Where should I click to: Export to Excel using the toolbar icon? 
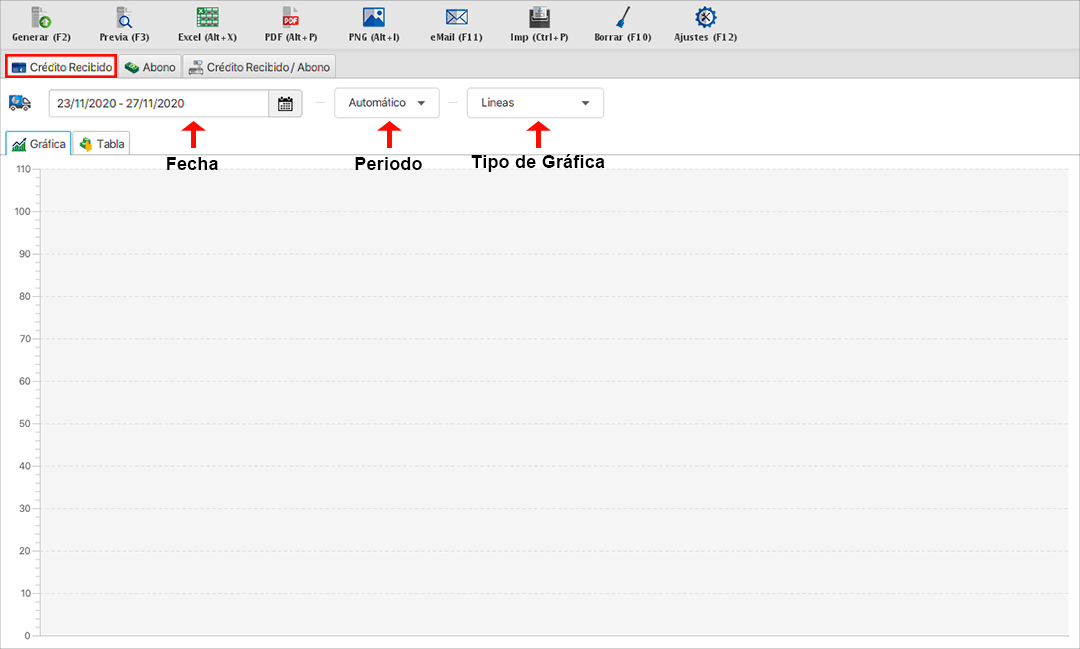[207, 18]
